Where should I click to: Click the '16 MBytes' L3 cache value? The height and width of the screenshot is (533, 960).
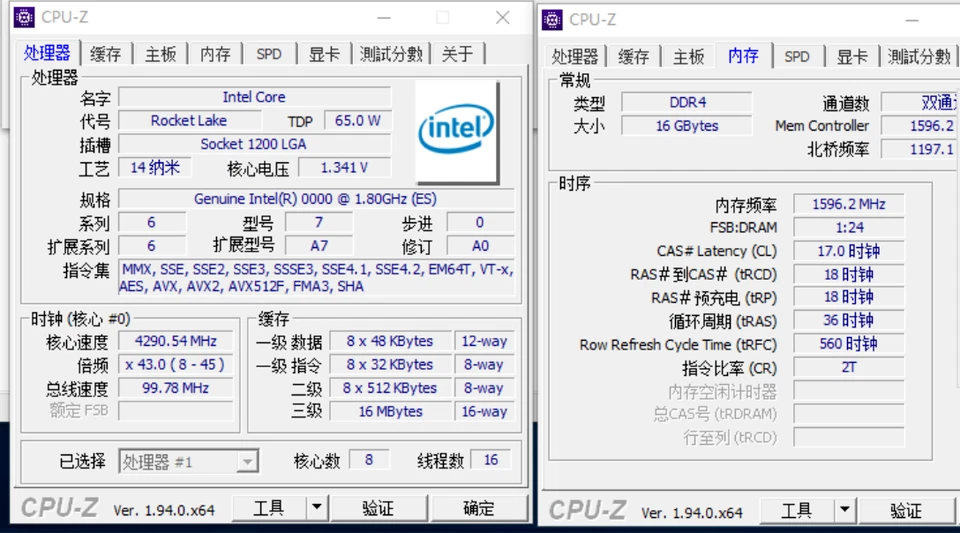click(391, 411)
